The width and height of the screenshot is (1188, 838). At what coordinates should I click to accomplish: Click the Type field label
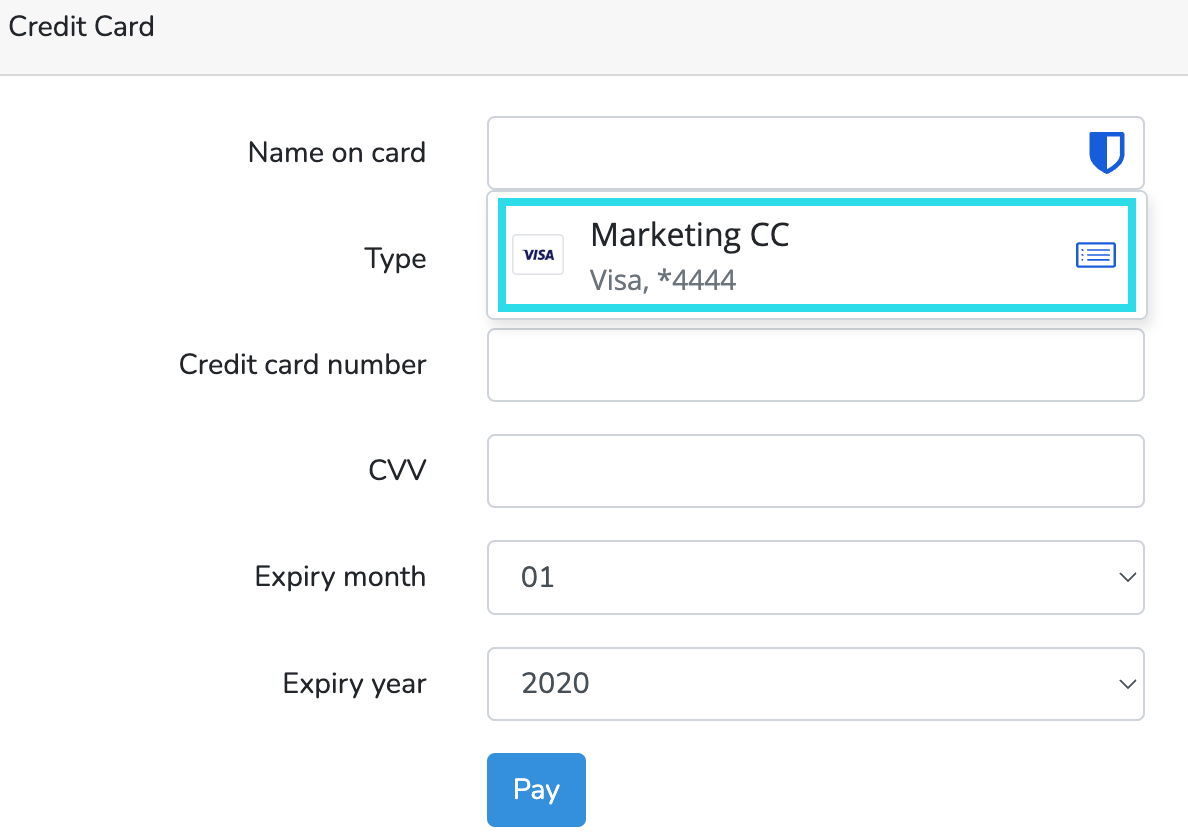click(x=395, y=258)
